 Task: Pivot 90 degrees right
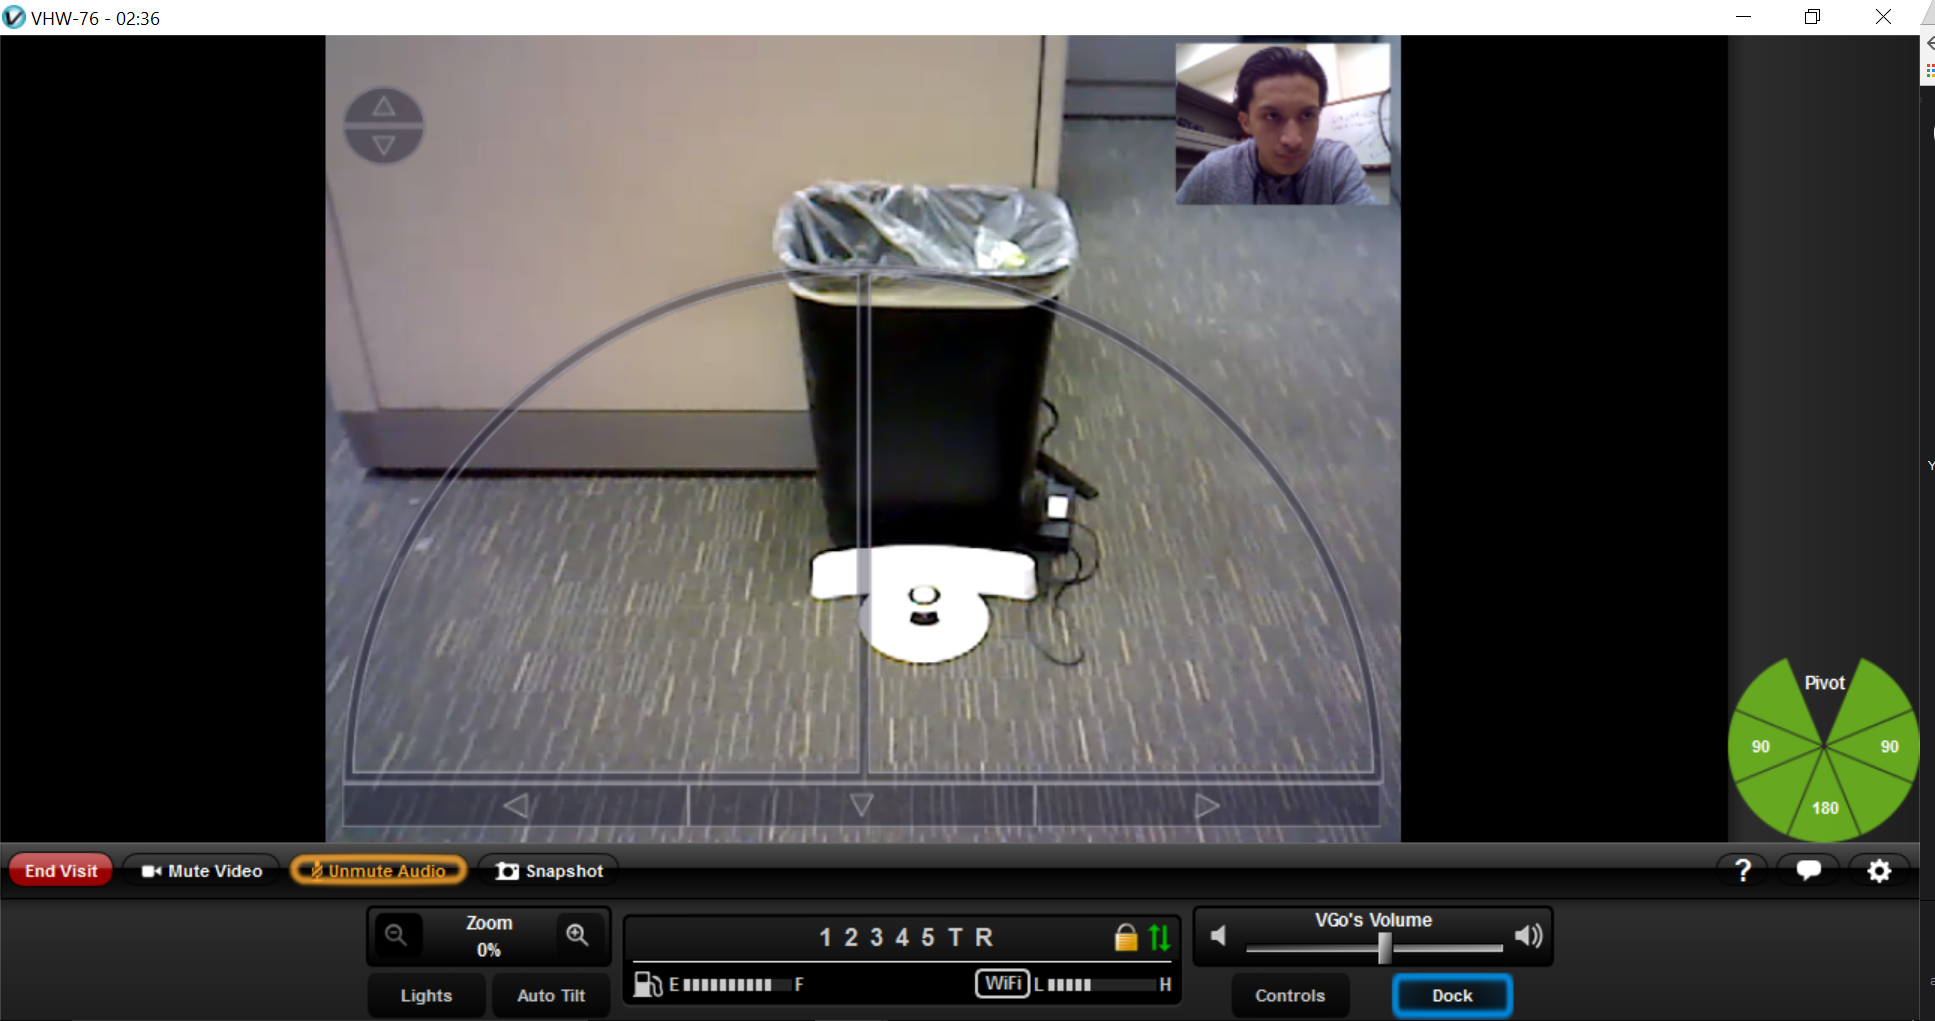tap(1889, 747)
